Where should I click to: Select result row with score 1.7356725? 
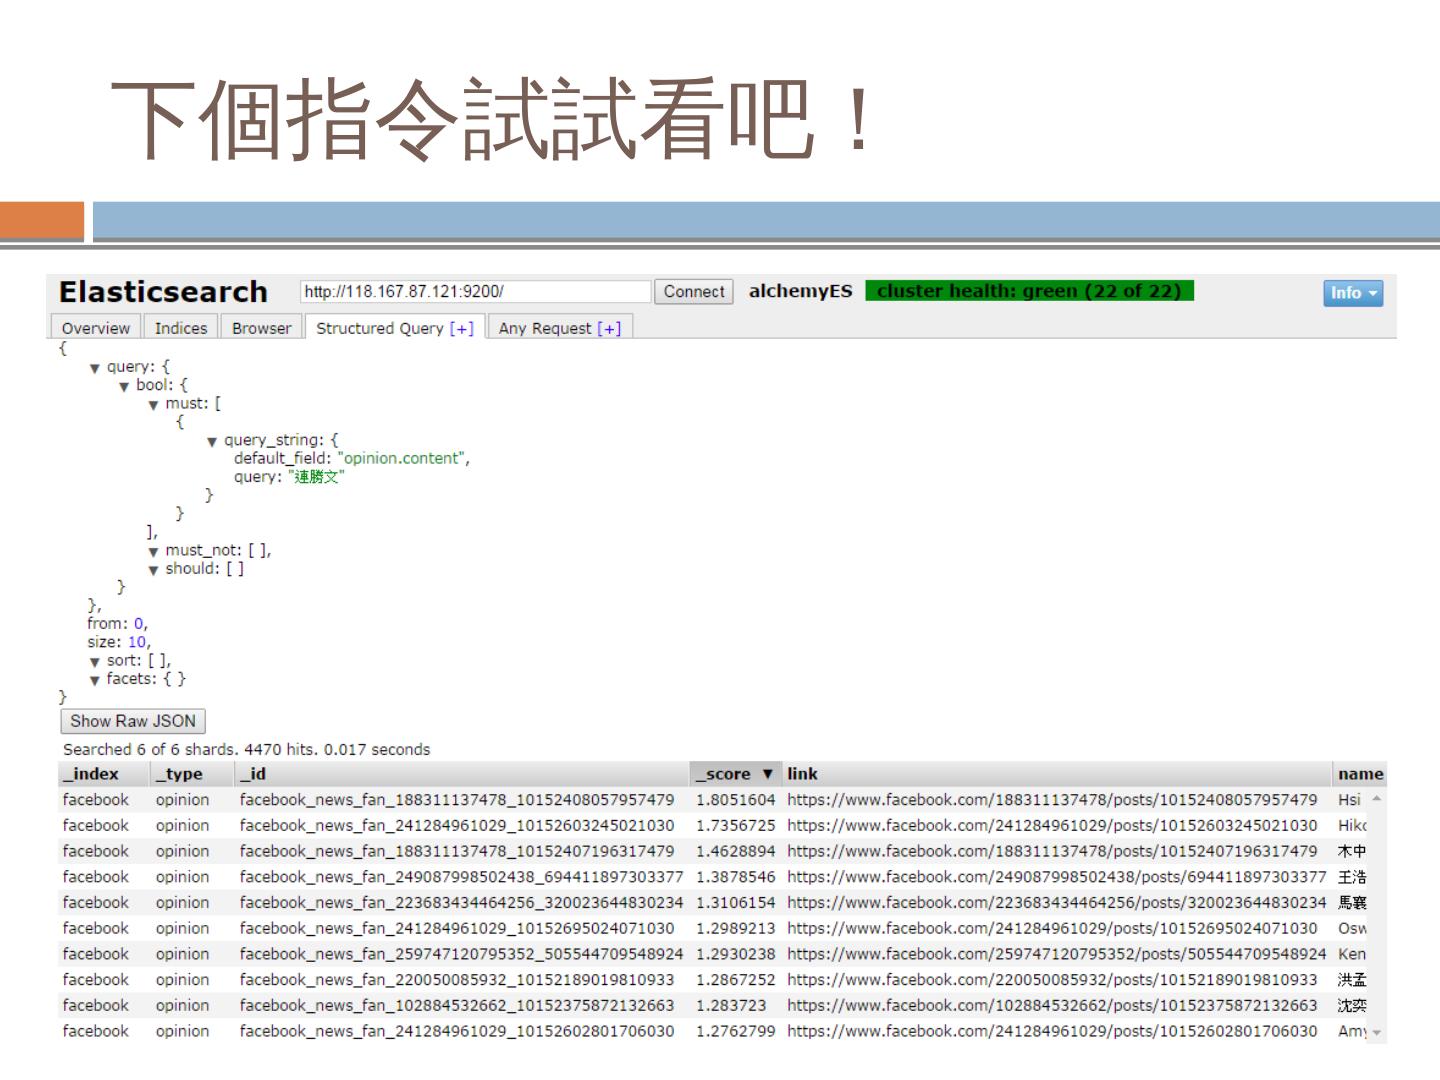(x=713, y=826)
